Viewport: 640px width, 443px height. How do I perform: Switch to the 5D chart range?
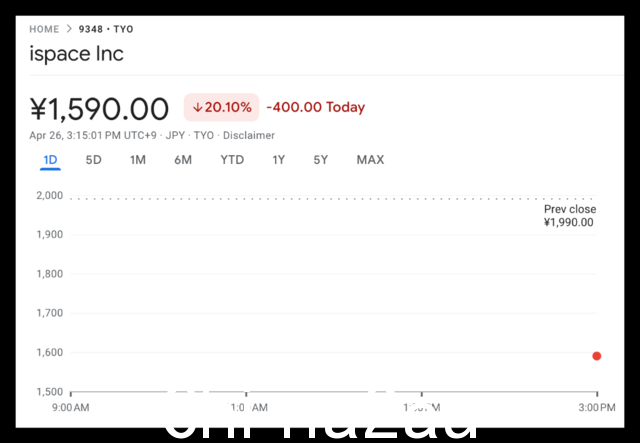pos(93,160)
